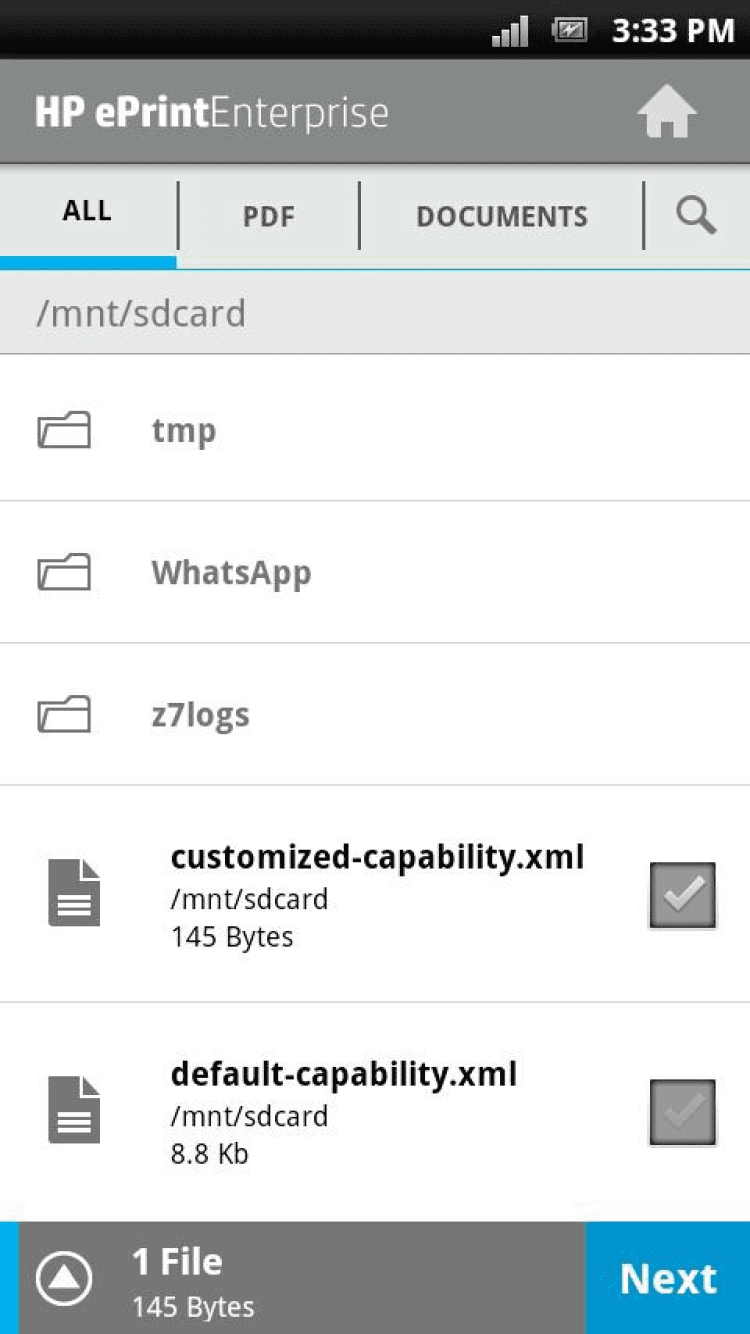Uncheck the customized-capability.xml checkbox

[x=682, y=895]
